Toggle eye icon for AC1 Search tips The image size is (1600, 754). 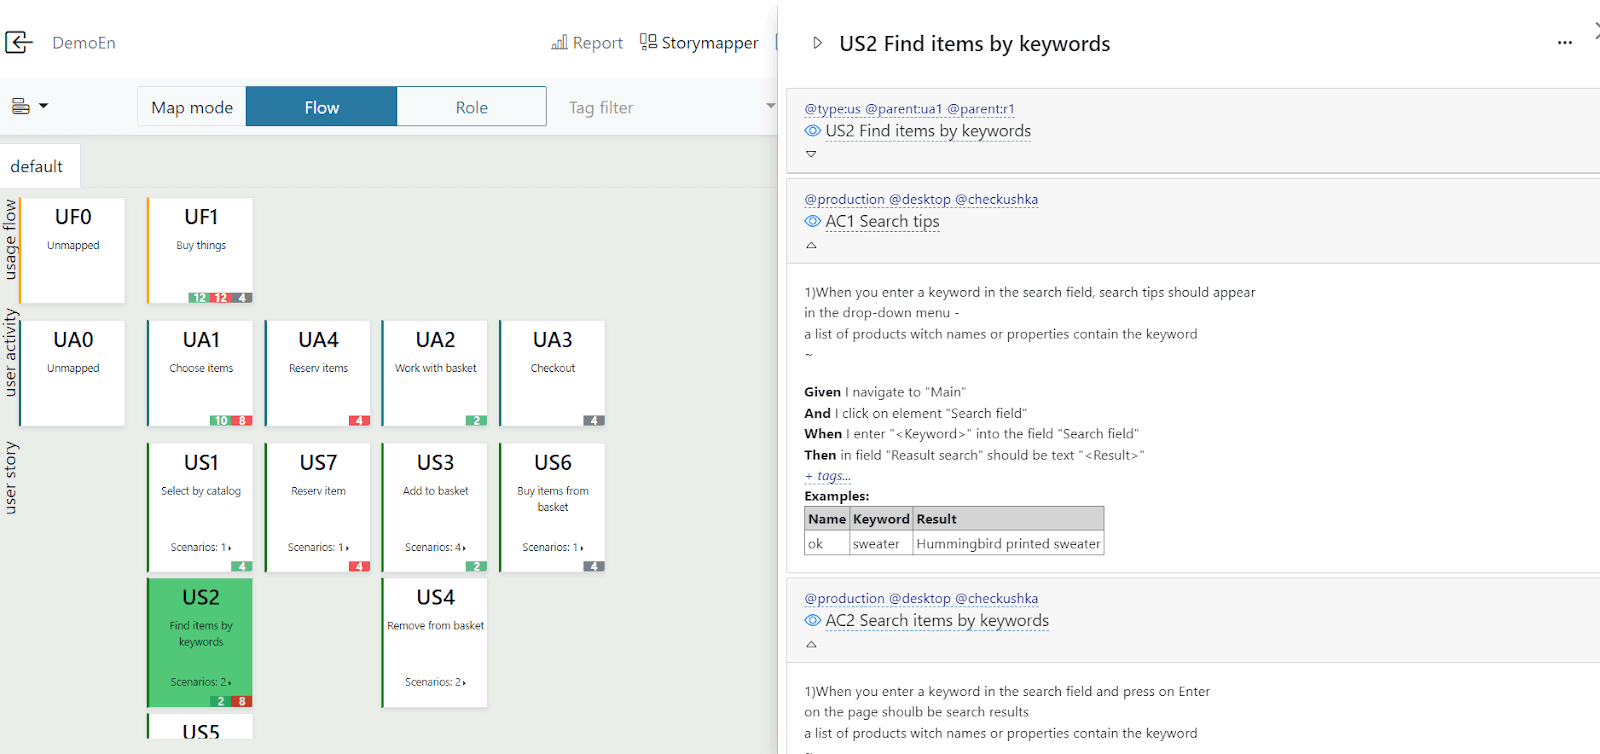click(x=813, y=221)
